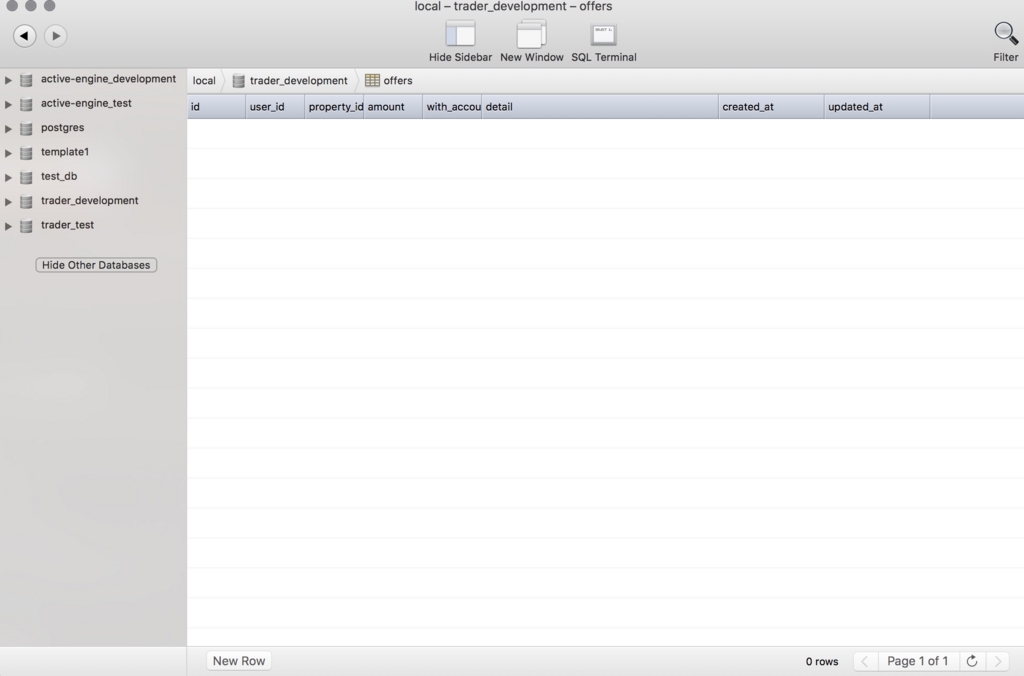The image size is (1024, 676).
Task: Refresh the offers table with the reload icon
Action: click(971, 661)
